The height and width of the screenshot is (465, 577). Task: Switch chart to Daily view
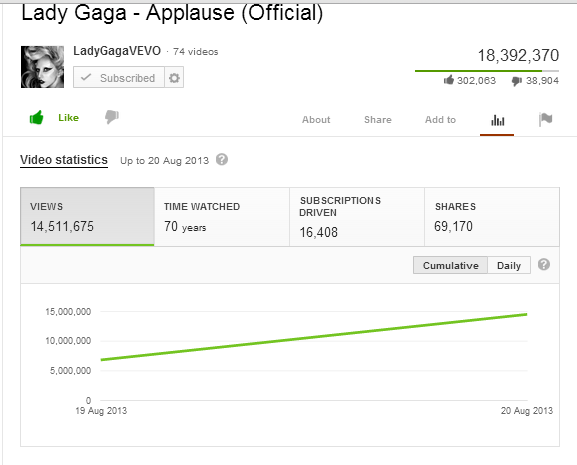click(x=509, y=265)
